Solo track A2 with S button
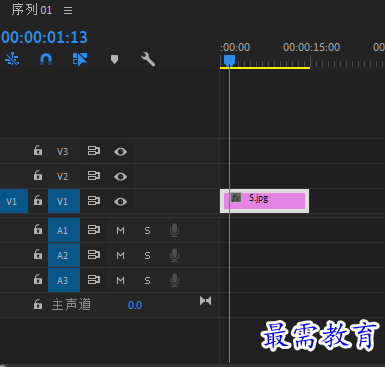This screenshot has height=367, width=385. [147, 256]
